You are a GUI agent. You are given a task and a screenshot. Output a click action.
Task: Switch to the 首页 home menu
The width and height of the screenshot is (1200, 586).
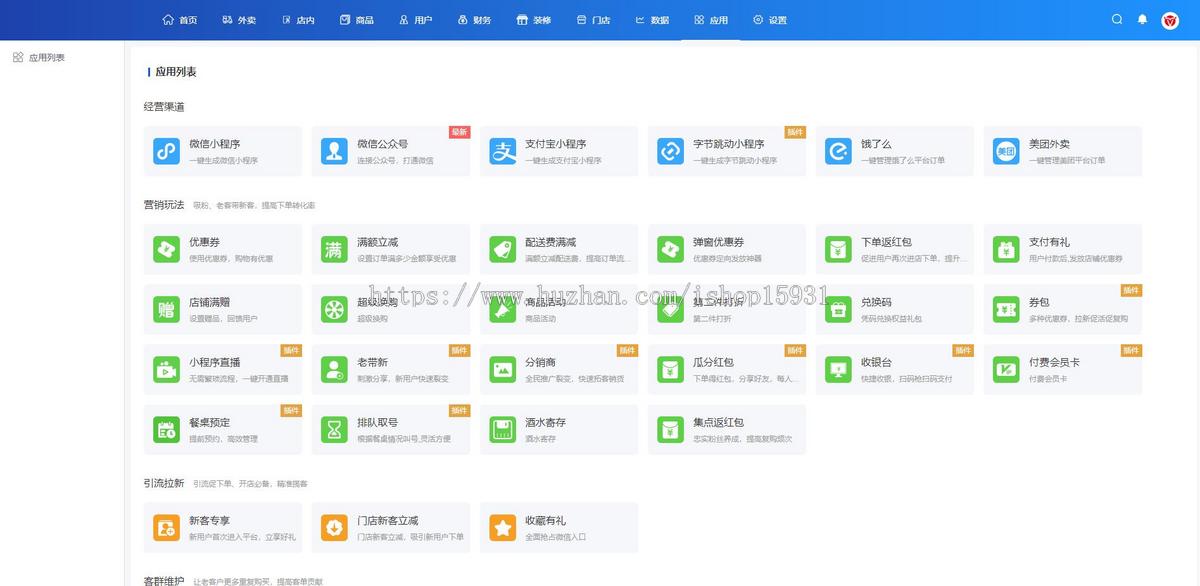180,20
